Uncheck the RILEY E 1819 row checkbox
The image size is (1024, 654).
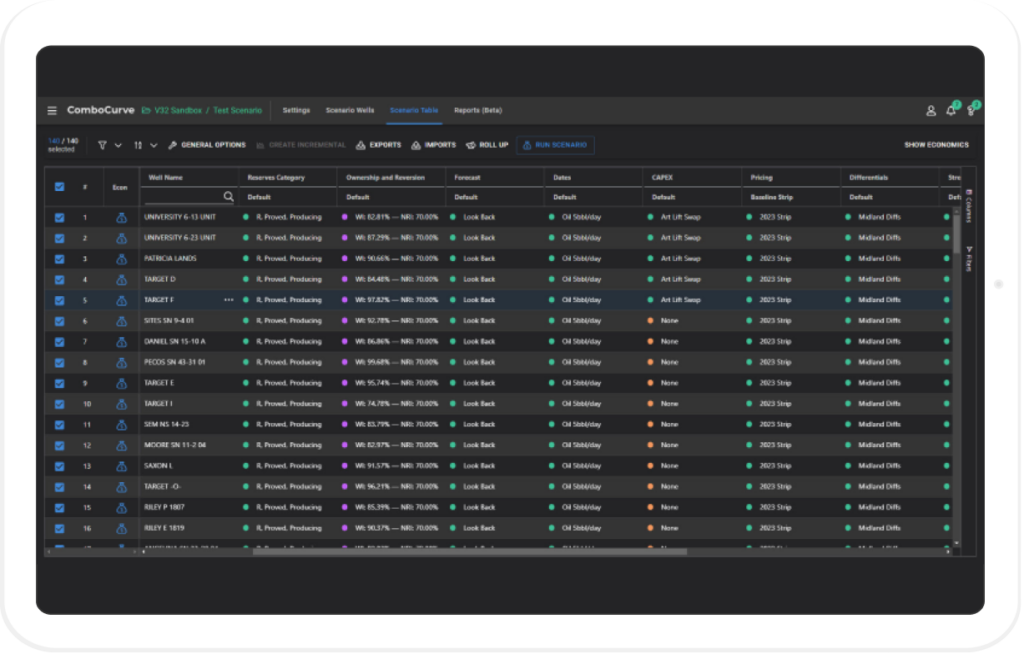[59, 529]
